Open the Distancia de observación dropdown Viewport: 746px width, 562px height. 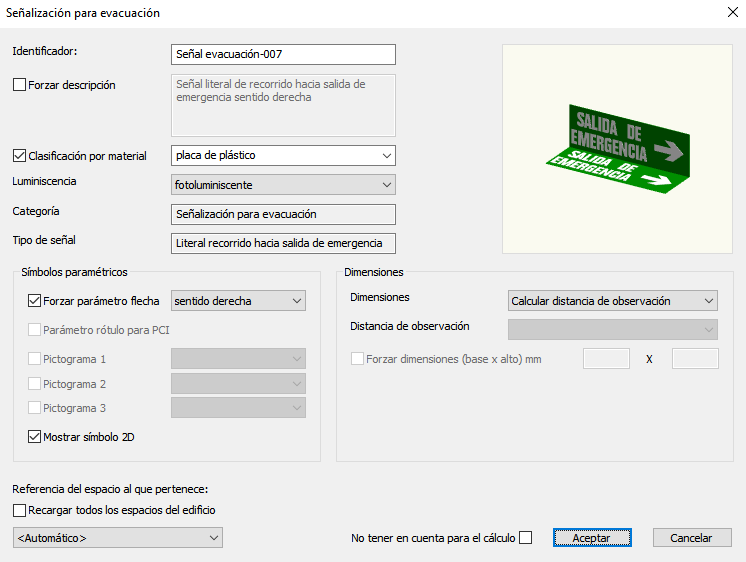[612, 329]
